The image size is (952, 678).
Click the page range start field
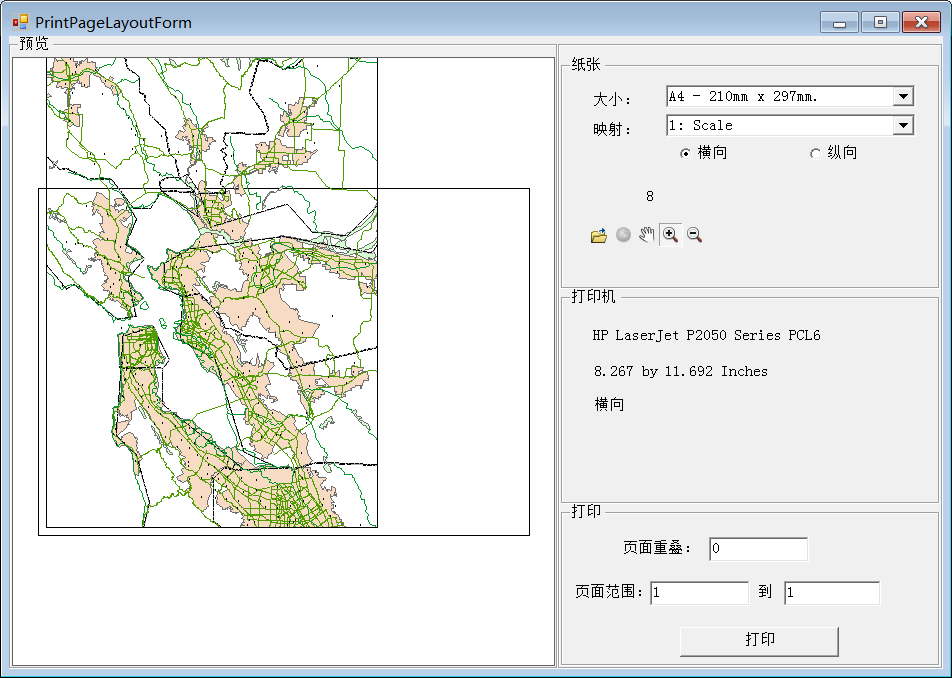click(x=699, y=593)
